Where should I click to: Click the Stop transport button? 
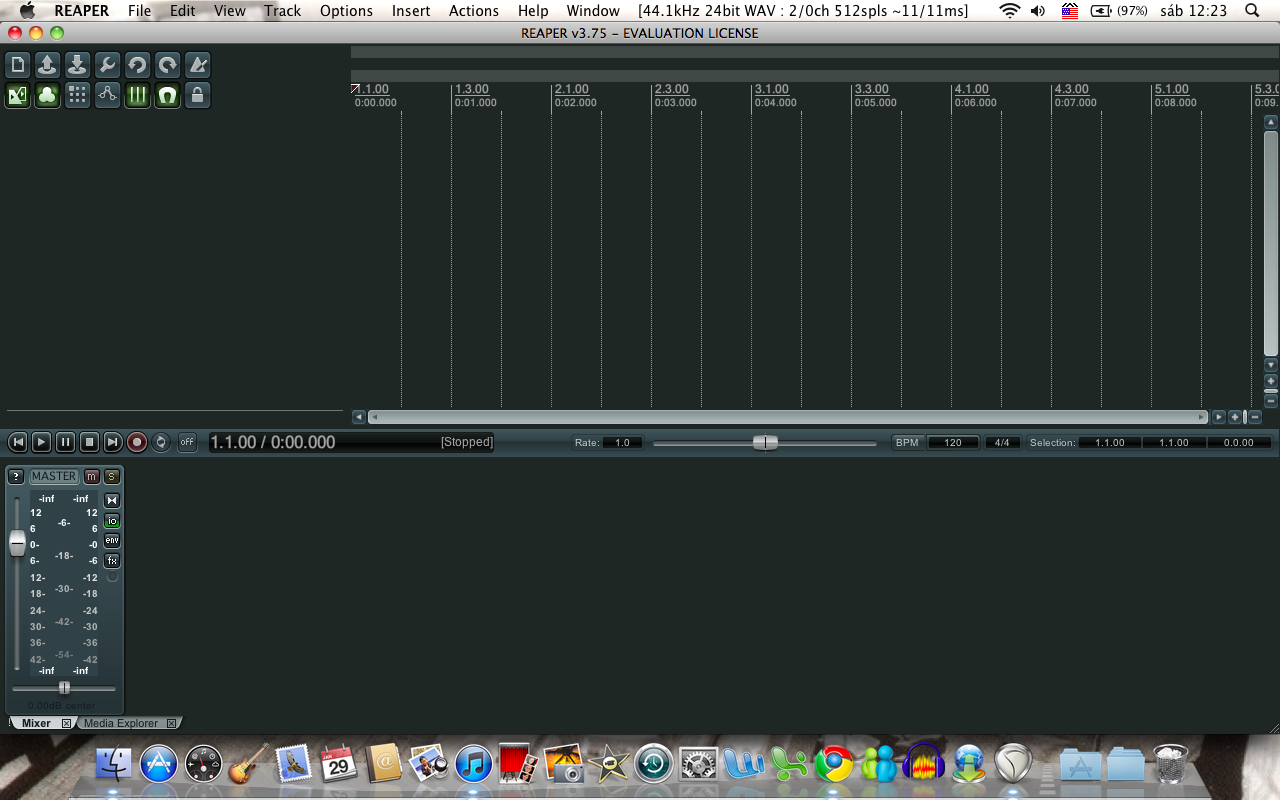89,442
